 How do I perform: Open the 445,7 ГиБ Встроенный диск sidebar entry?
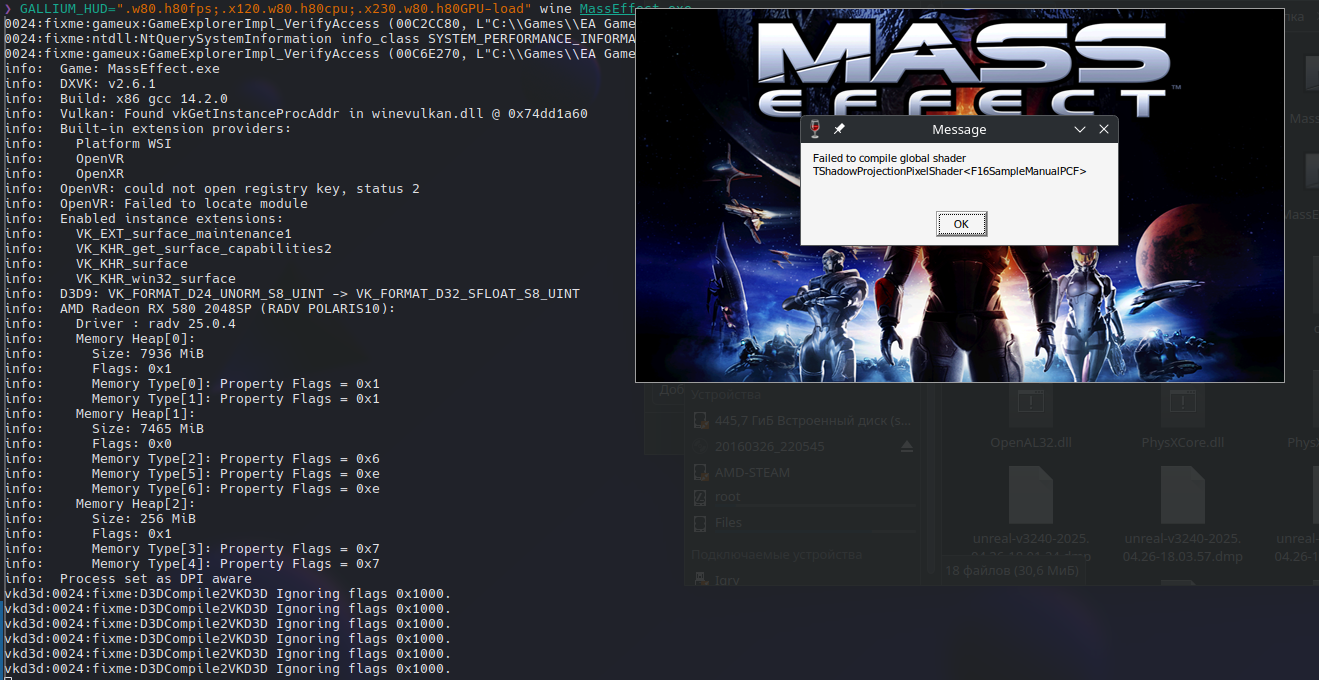(802, 420)
